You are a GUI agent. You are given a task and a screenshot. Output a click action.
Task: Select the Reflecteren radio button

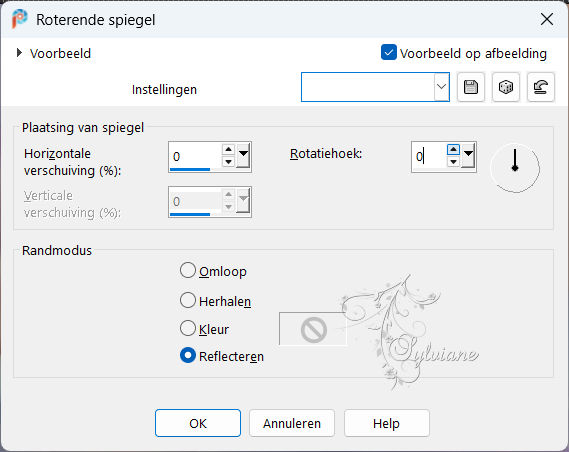pyautogui.click(x=188, y=356)
